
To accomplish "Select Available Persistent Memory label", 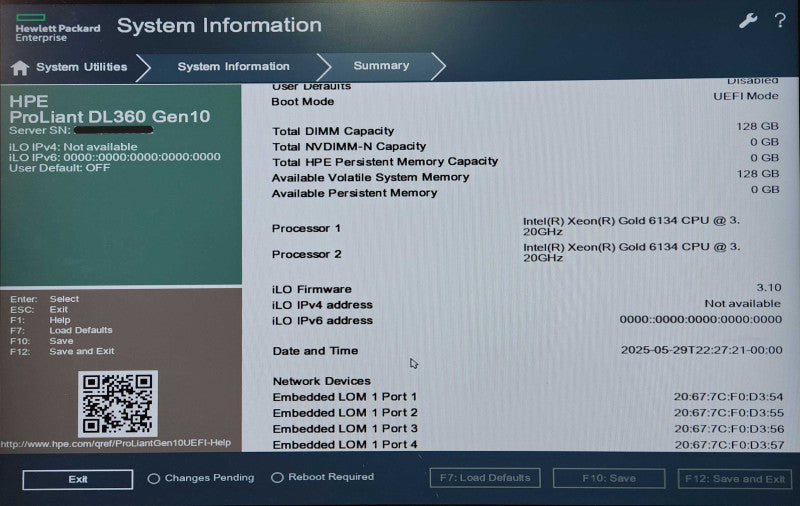I will click(355, 193).
